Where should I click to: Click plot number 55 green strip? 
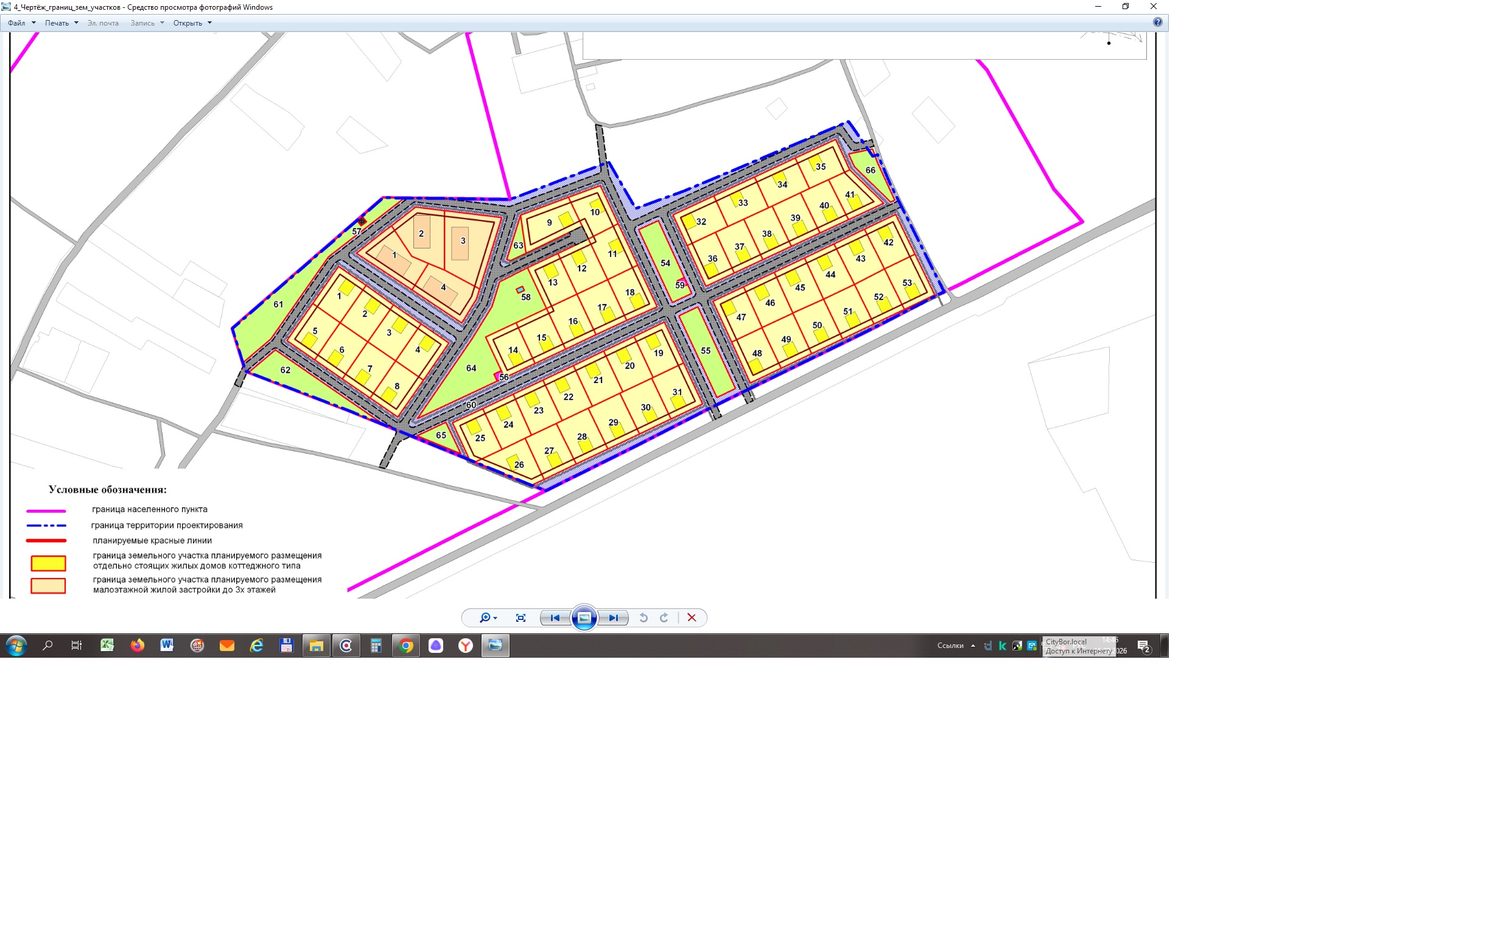click(706, 351)
